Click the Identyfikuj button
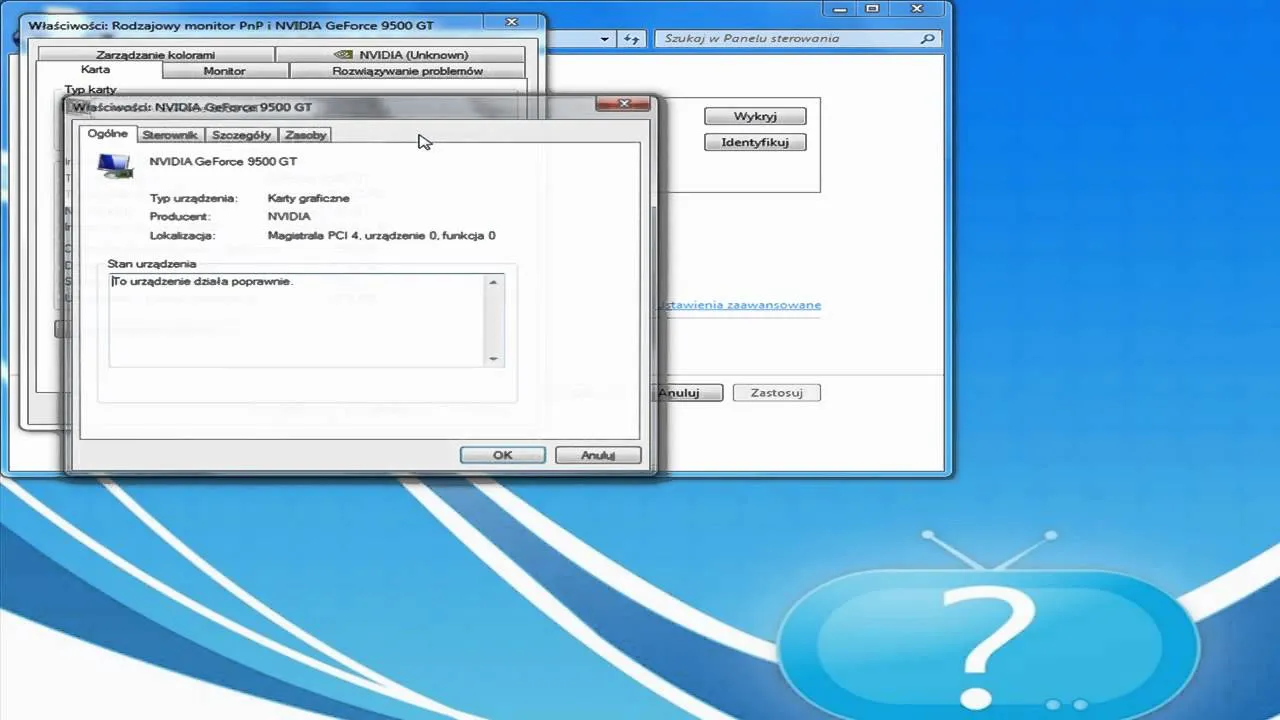1280x720 pixels. coord(755,142)
